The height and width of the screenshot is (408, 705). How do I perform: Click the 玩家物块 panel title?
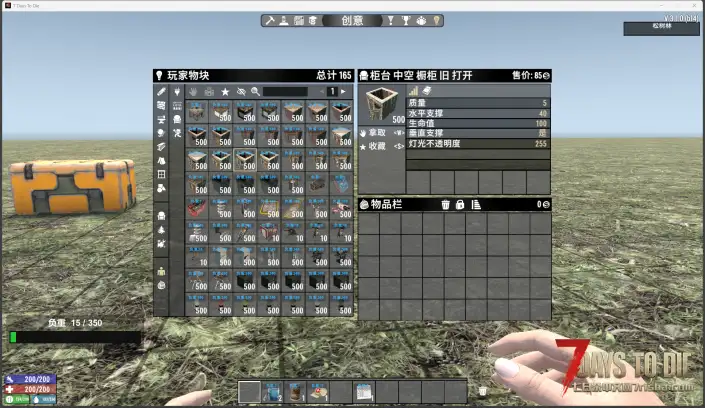pyautogui.click(x=188, y=75)
